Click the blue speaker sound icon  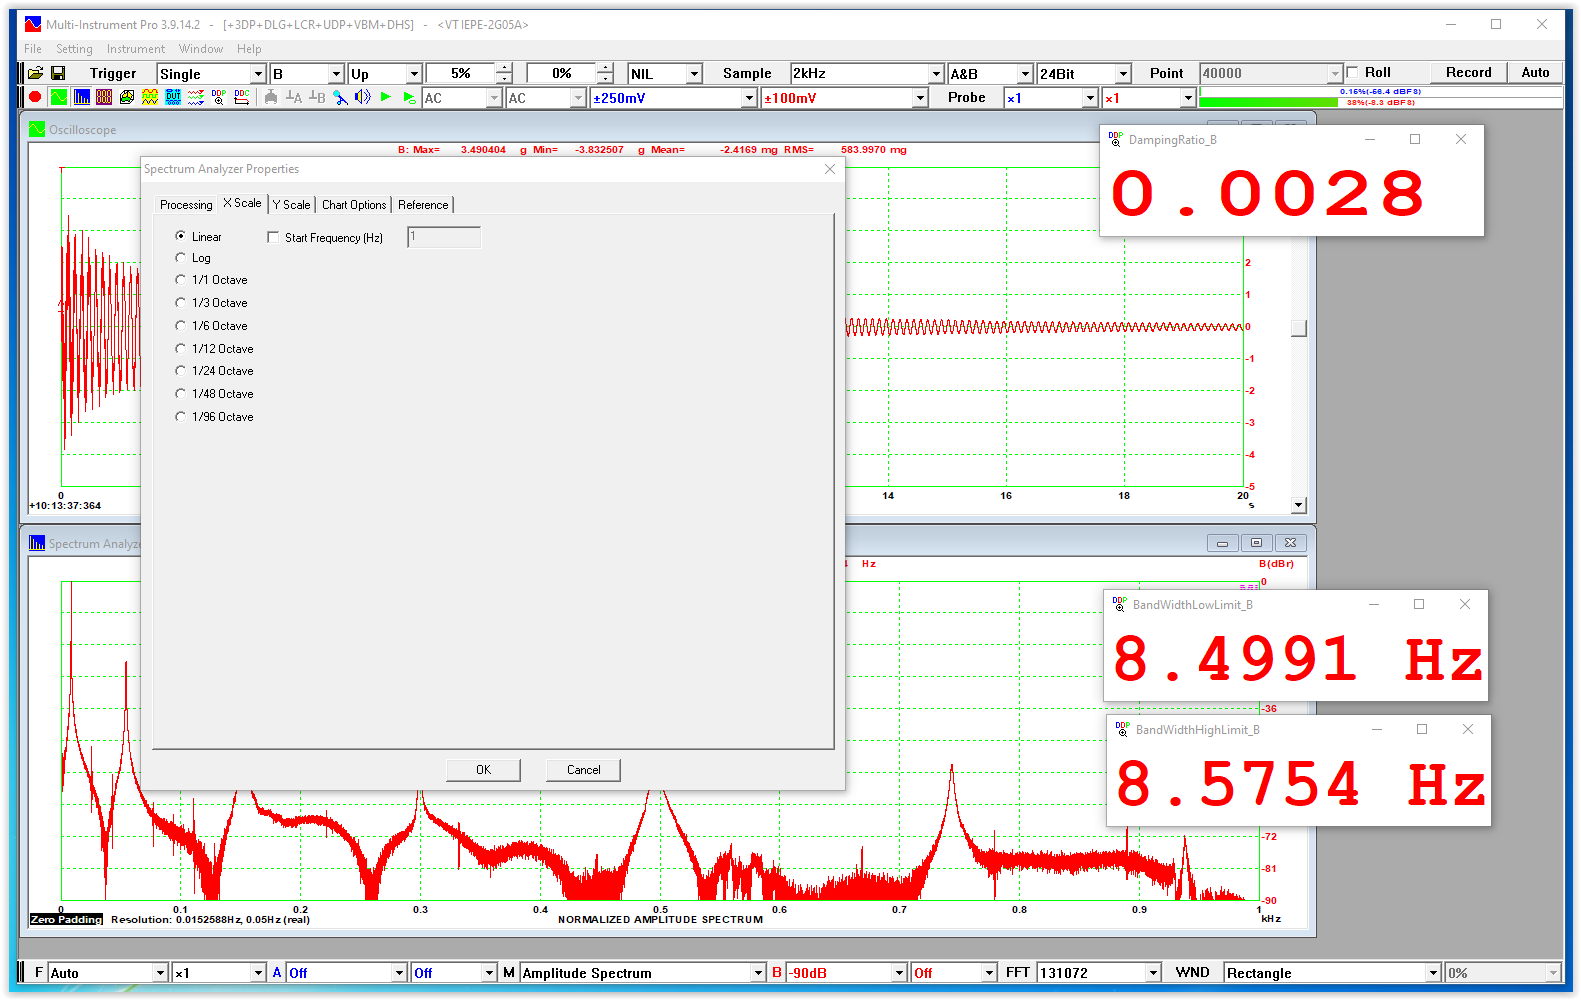pyautogui.click(x=362, y=97)
